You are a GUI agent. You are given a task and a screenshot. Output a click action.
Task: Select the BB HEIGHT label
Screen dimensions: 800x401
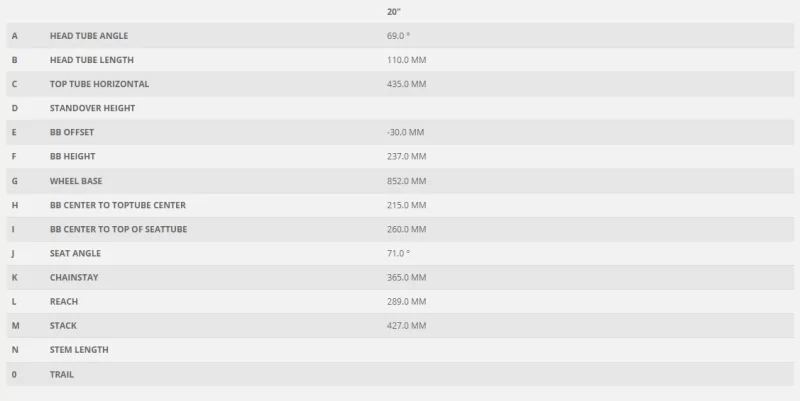[x=72, y=156]
